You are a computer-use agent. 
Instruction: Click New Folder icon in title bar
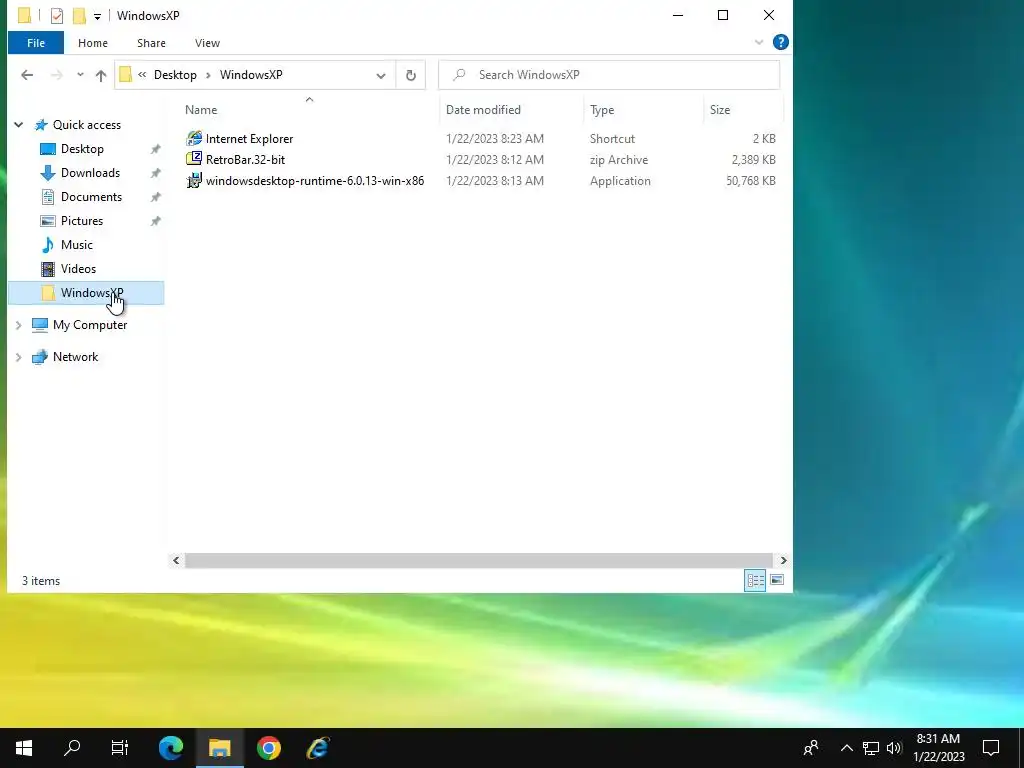click(78, 15)
